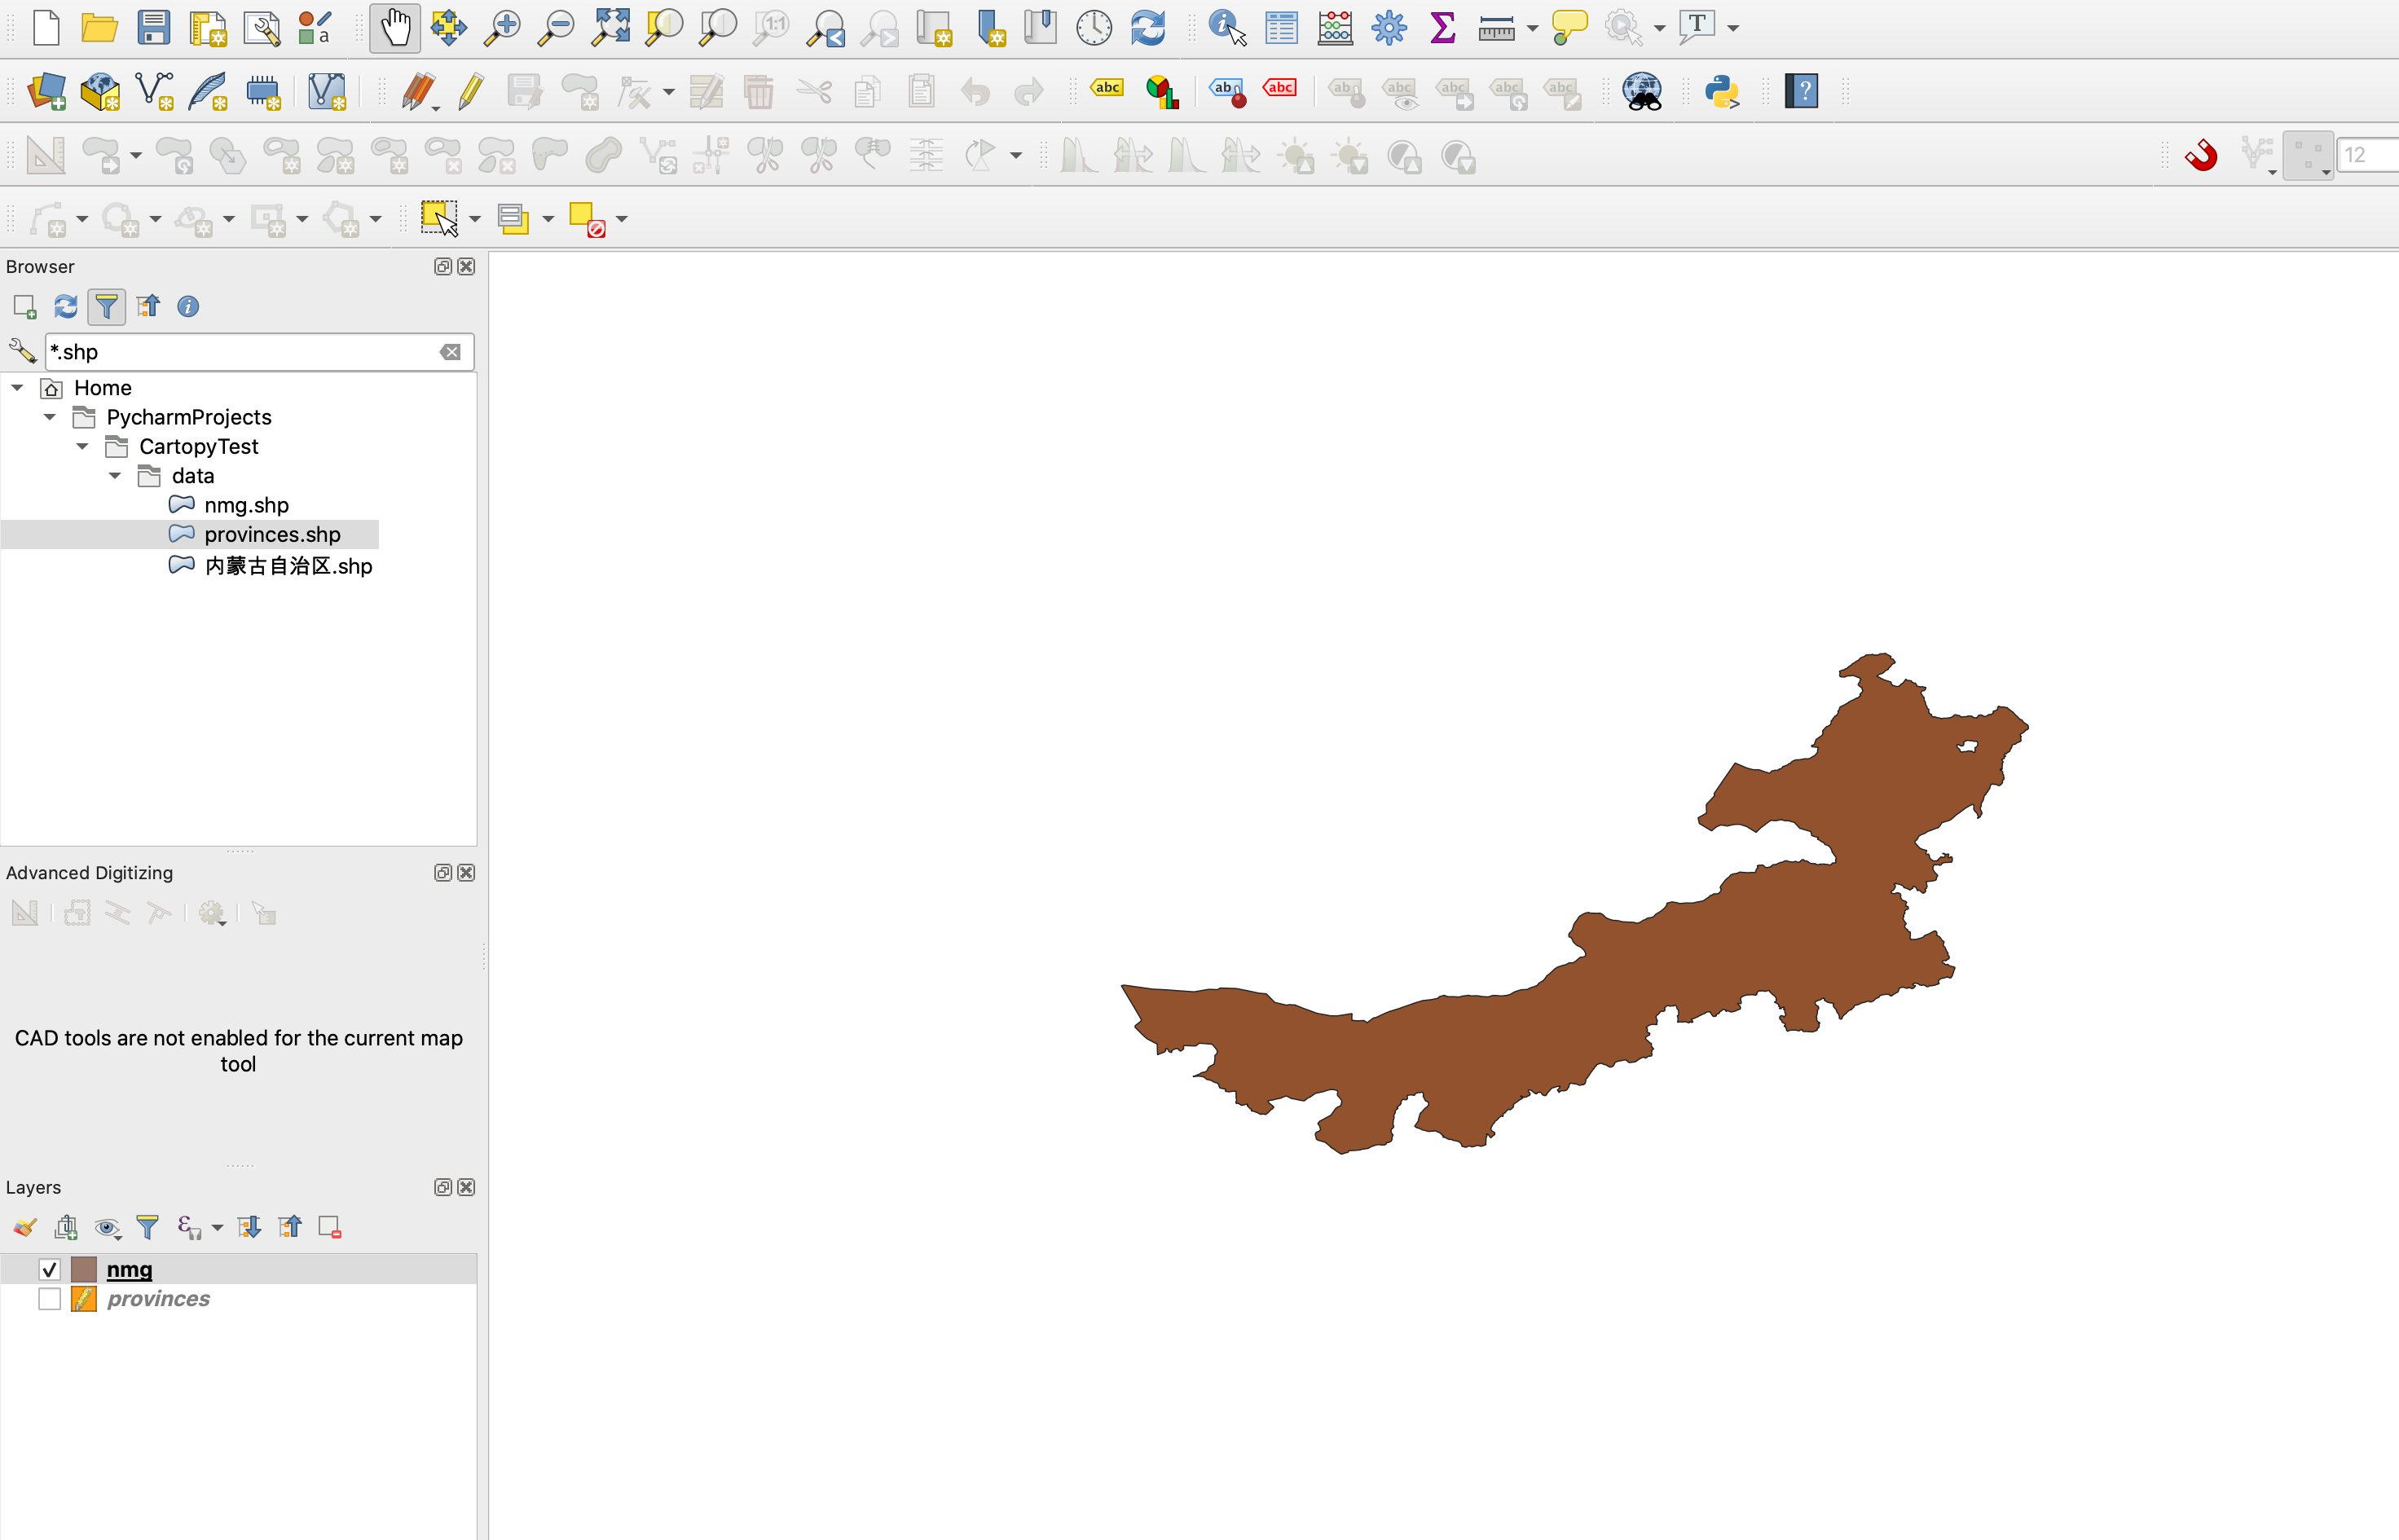The height and width of the screenshot is (1540, 2399).
Task: Collapse the data folder tree node
Action: [115, 476]
